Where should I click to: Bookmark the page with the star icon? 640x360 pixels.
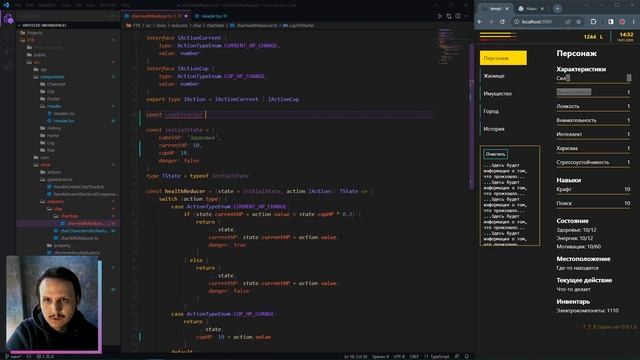579,22
